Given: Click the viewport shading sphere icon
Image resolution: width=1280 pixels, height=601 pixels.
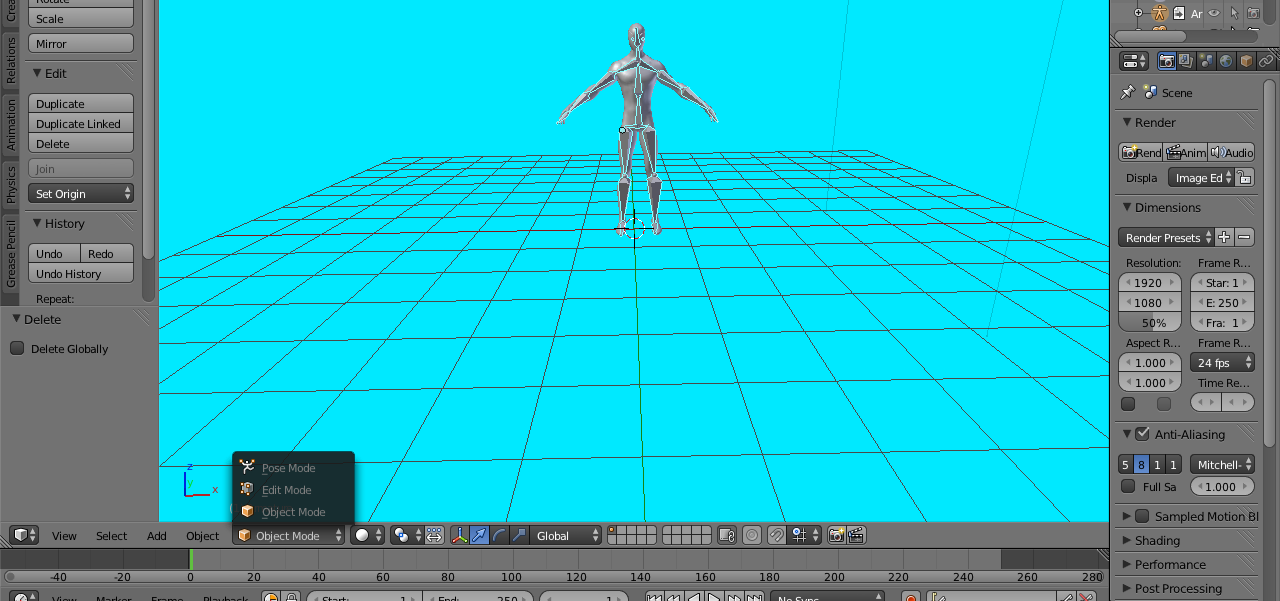Looking at the screenshot, I should [x=367, y=536].
